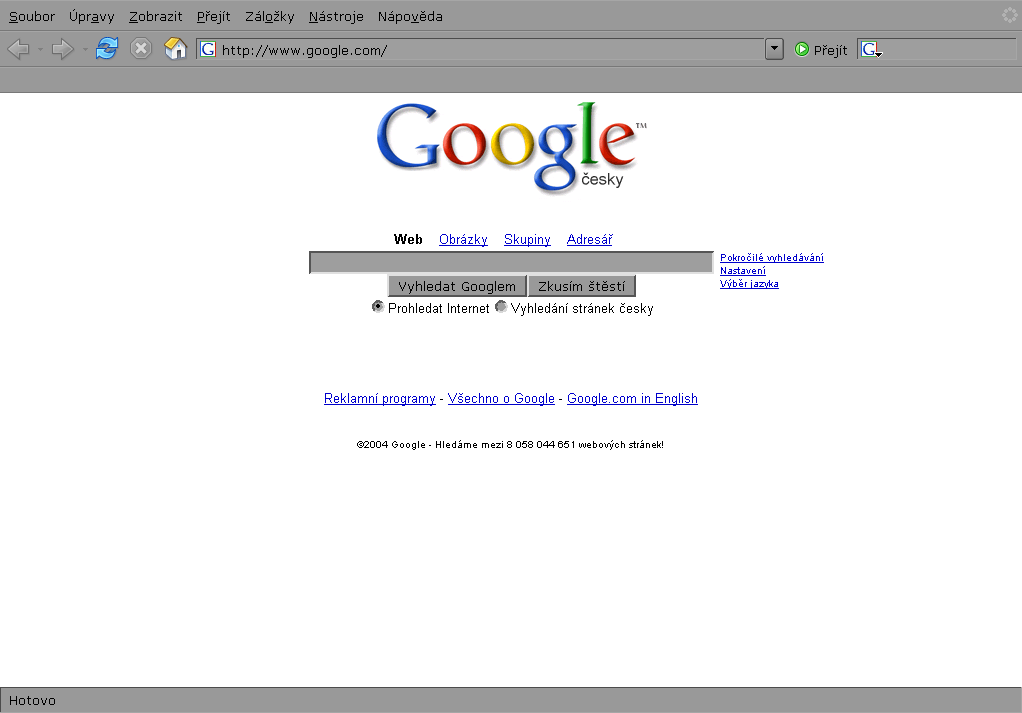This screenshot has width=1022, height=713.
Task: Go forward with the Forward arrow icon
Action: tap(63, 49)
